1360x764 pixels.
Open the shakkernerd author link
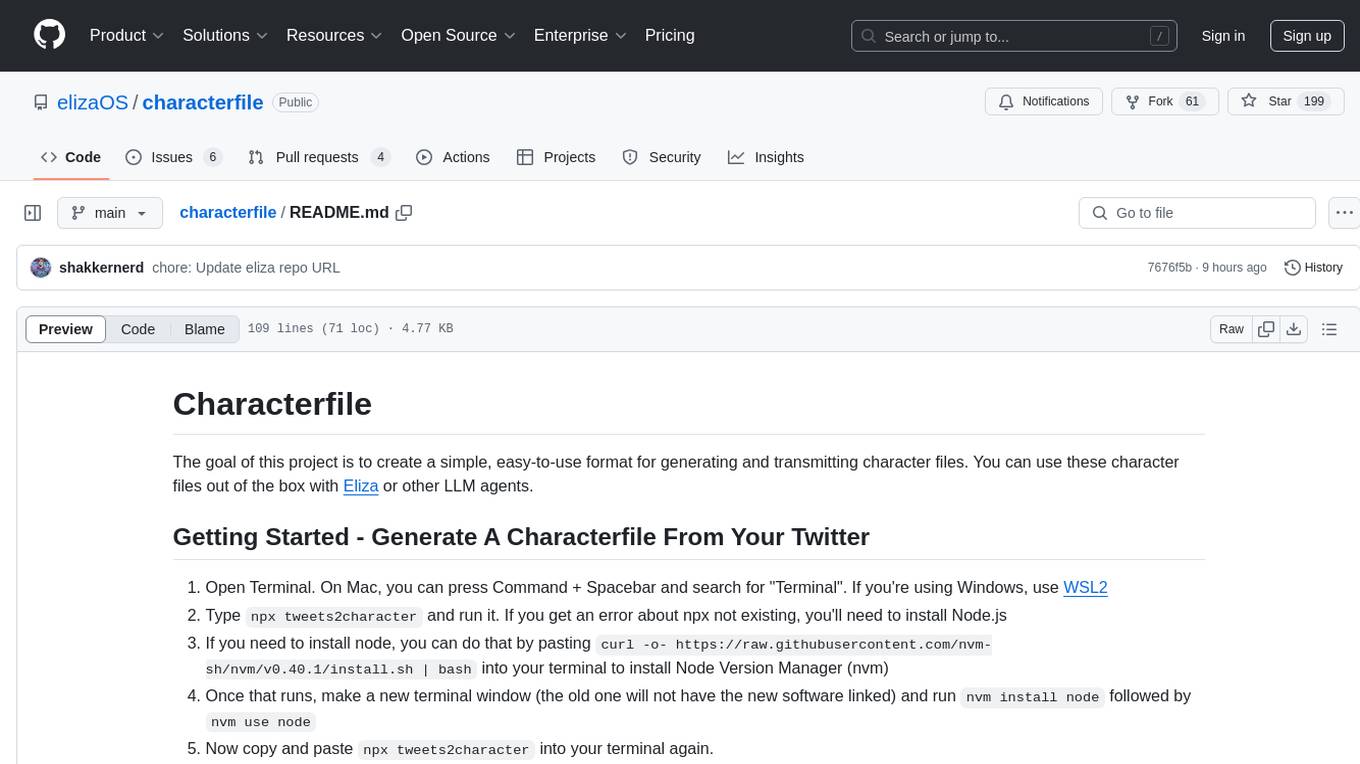[101, 268]
